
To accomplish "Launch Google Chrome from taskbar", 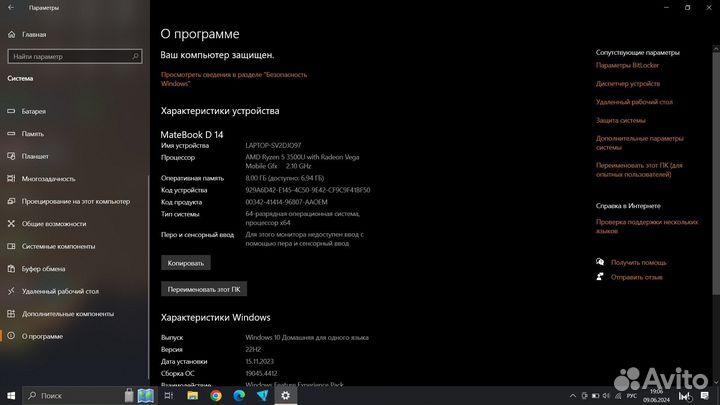I will pyautogui.click(x=216, y=395).
